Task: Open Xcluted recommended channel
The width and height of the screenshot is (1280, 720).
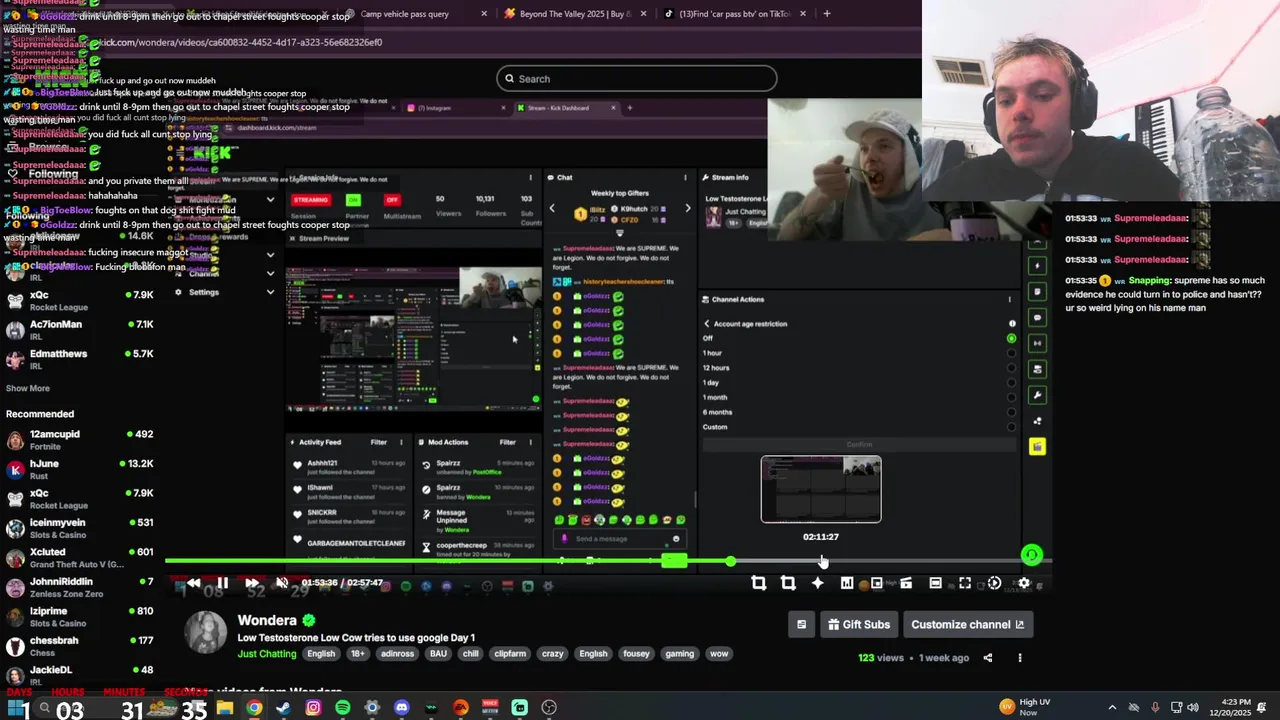Action: coord(80,557)
